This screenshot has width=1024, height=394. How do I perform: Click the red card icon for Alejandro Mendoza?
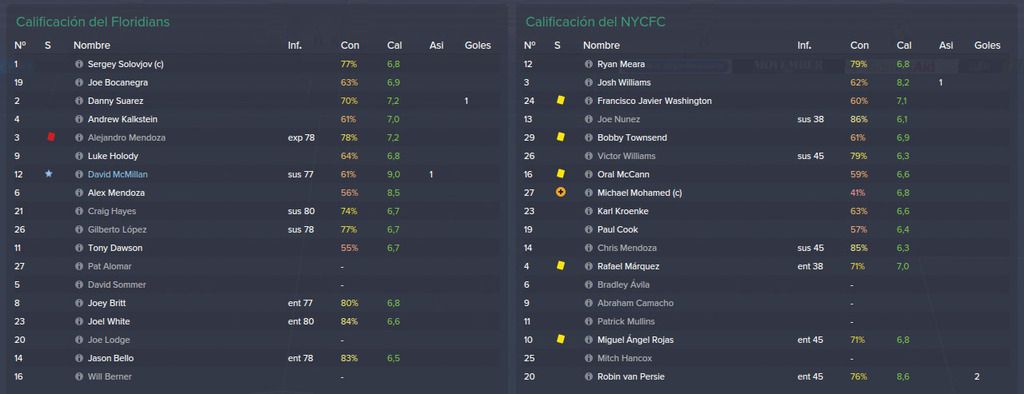[50, 137]
